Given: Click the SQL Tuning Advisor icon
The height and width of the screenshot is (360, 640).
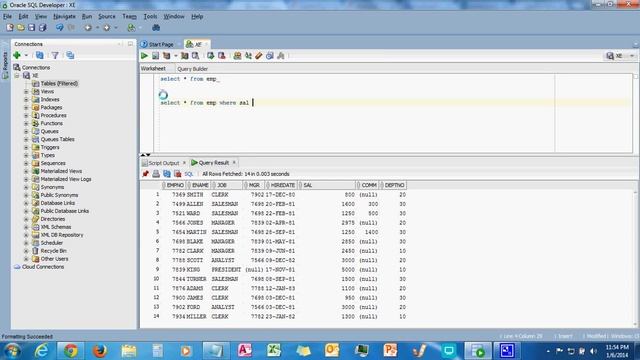Looking at the screenshot, I should (x=196, y=56).
